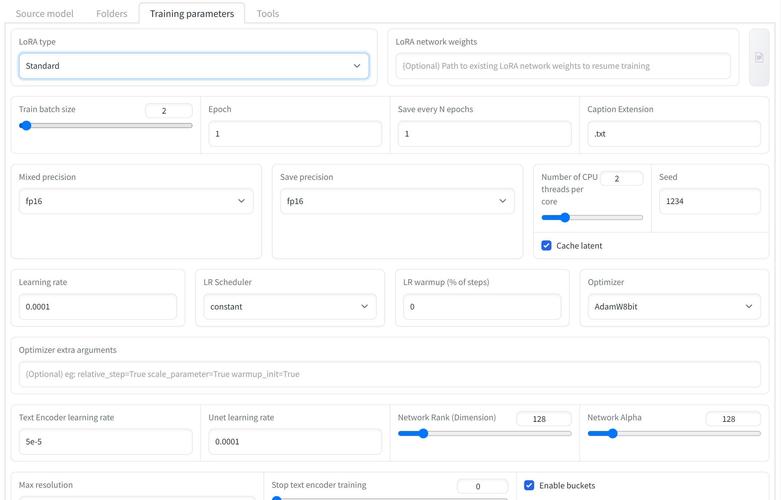Click the Caption Extension text box

674,134
